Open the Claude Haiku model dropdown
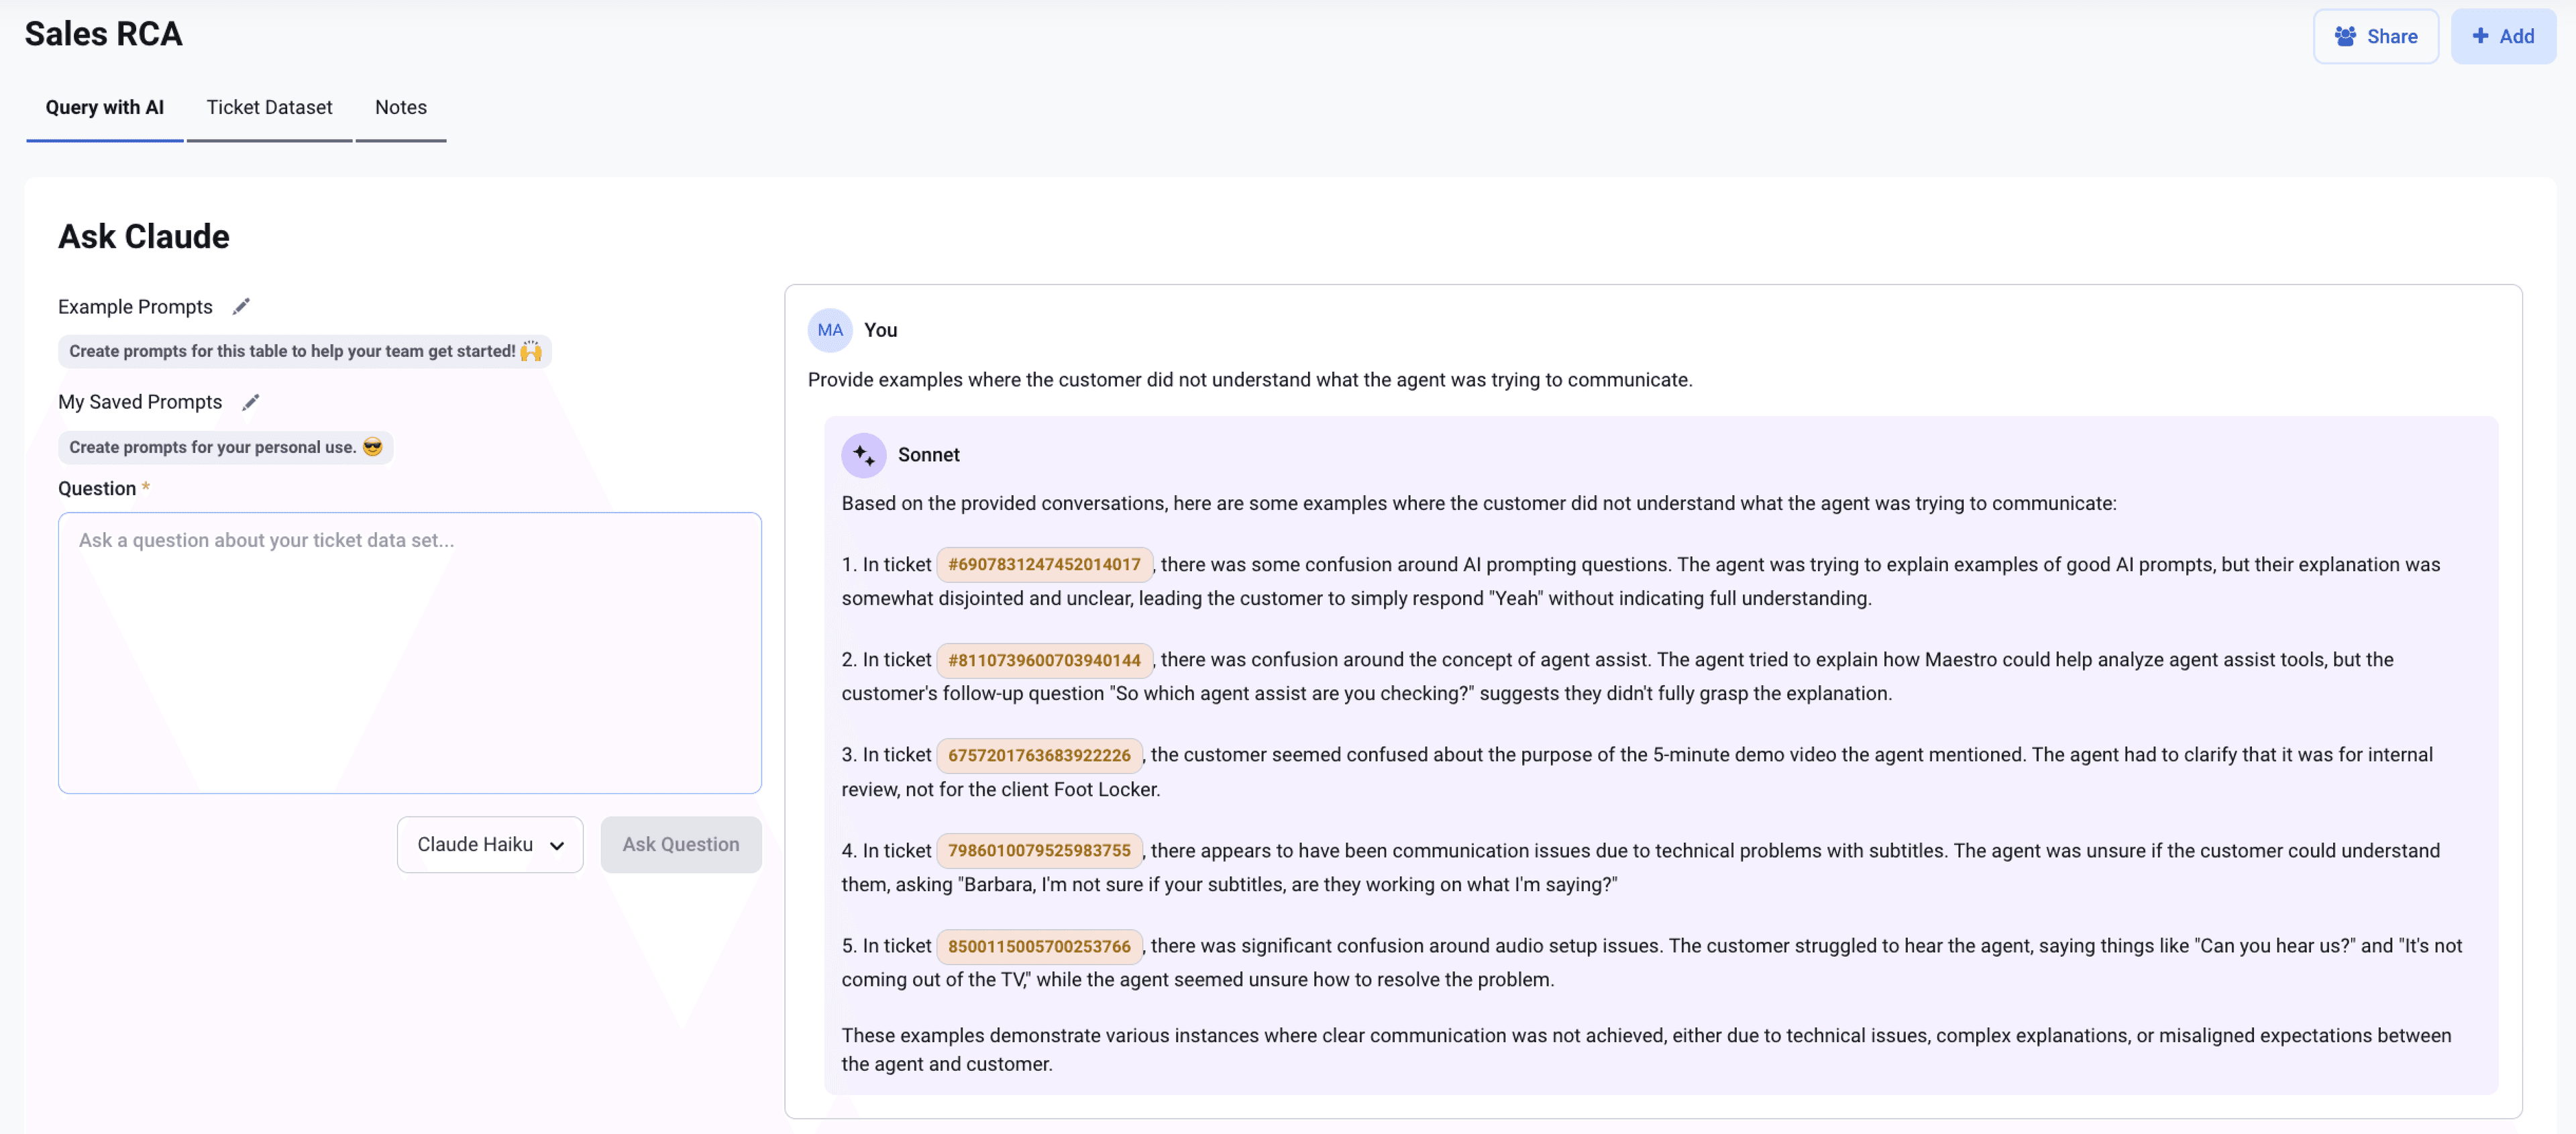 (489, 844)
